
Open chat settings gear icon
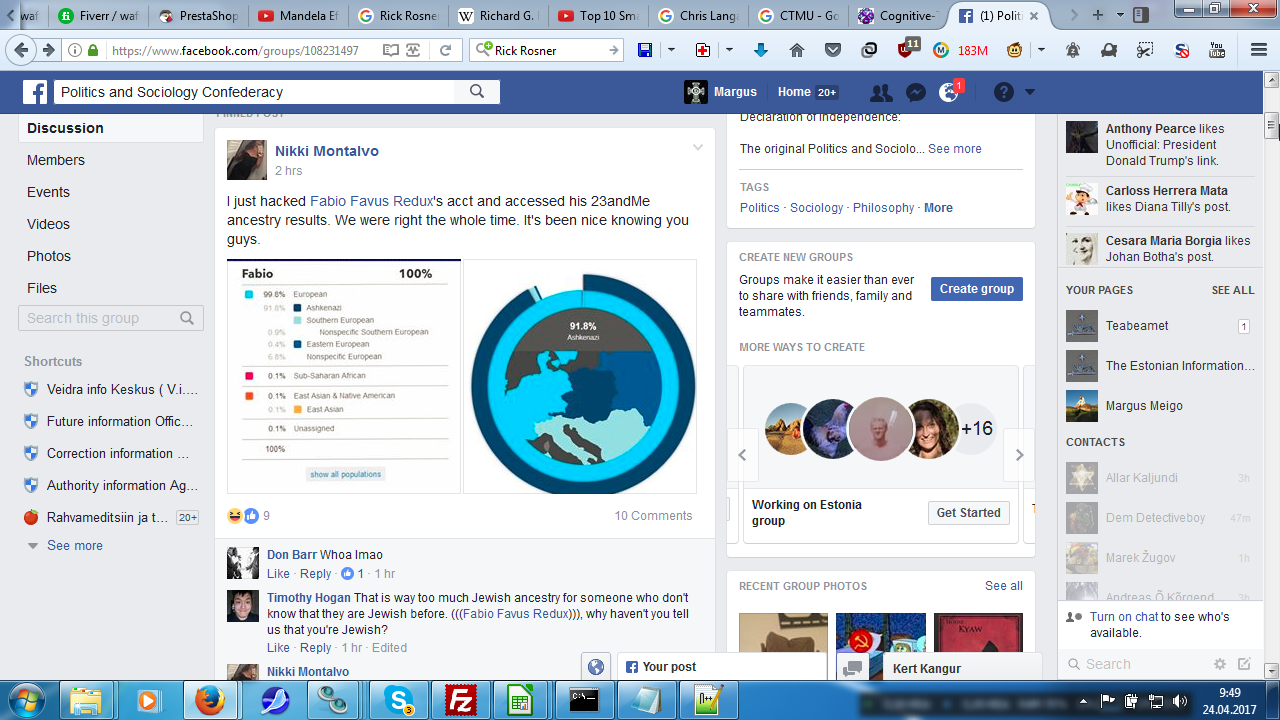(x=1219, y=664)
